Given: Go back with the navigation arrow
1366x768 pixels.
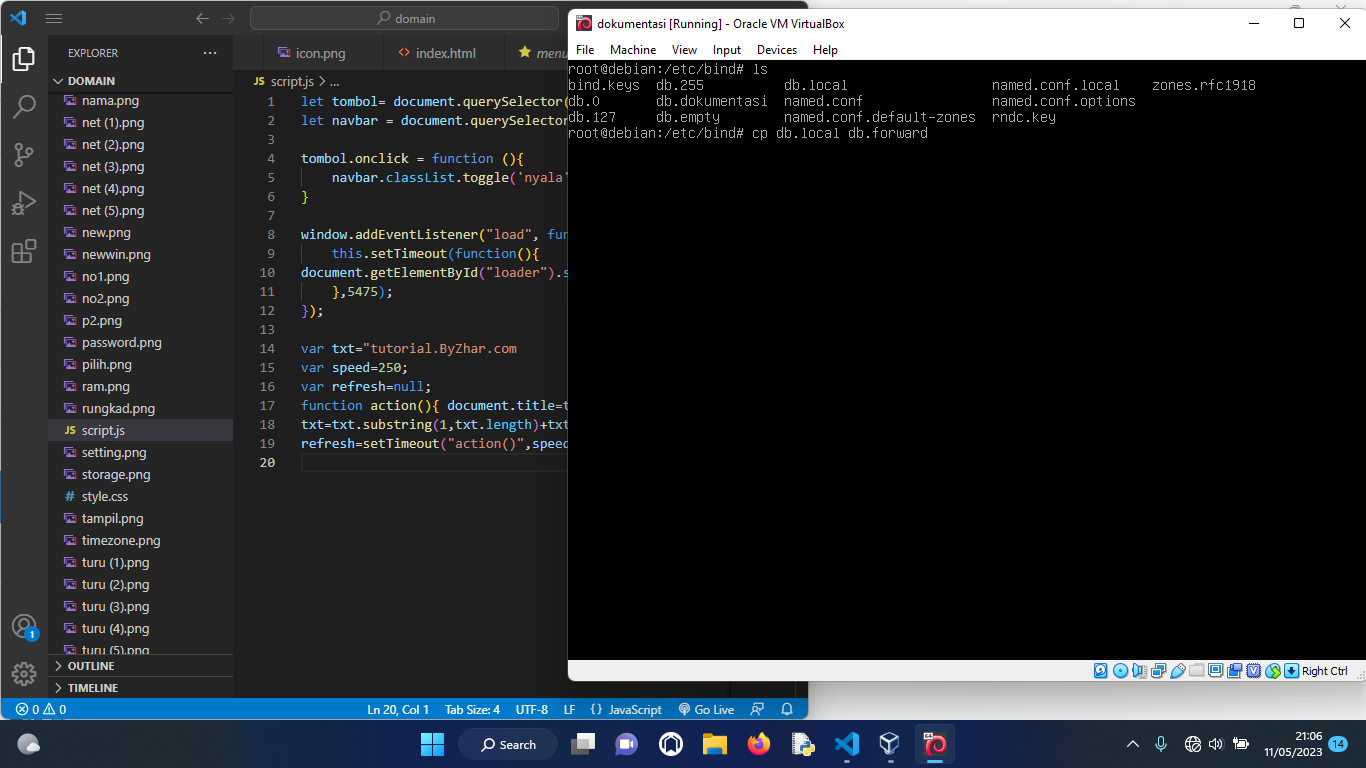Looking at the screenshot, I should click(x=203, y=18).
